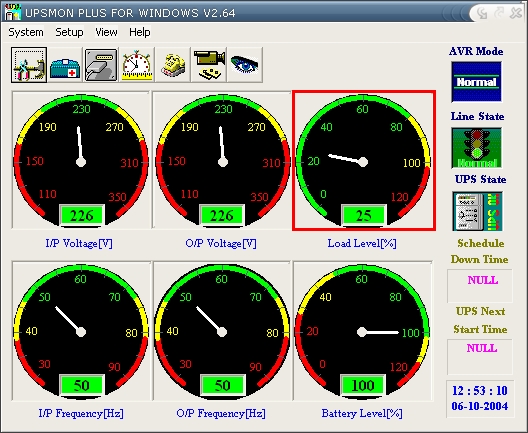Click the Battery Level 100 readout

click(x=363, y=385)
